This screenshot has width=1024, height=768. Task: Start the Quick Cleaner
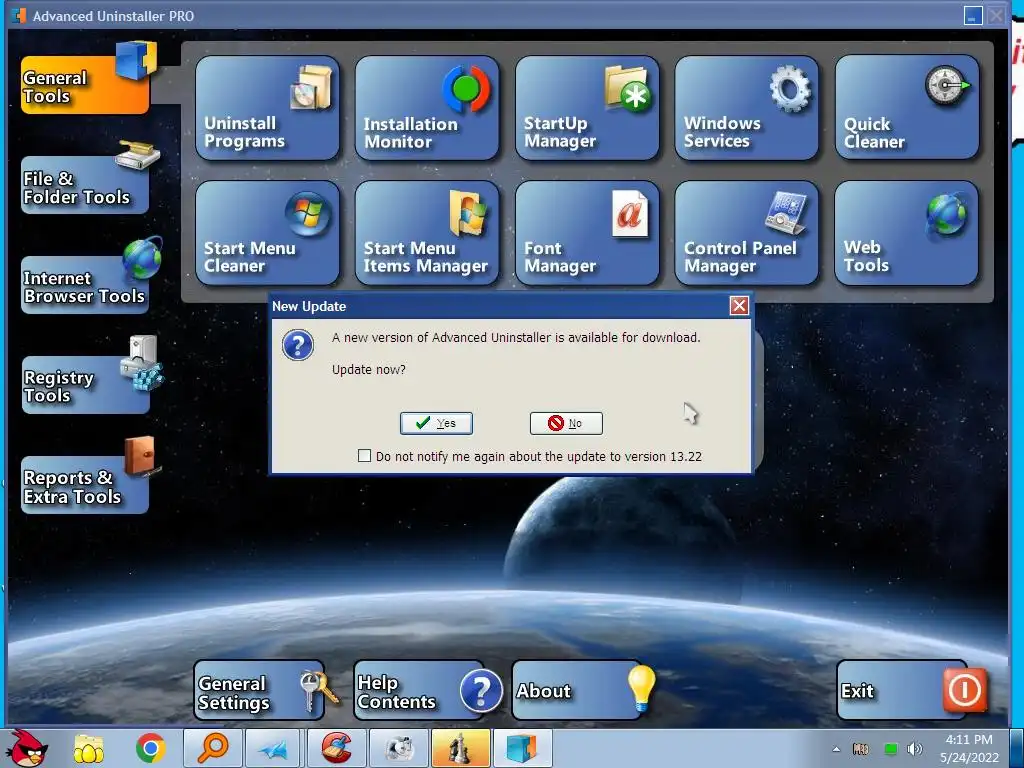click(906, 108)
